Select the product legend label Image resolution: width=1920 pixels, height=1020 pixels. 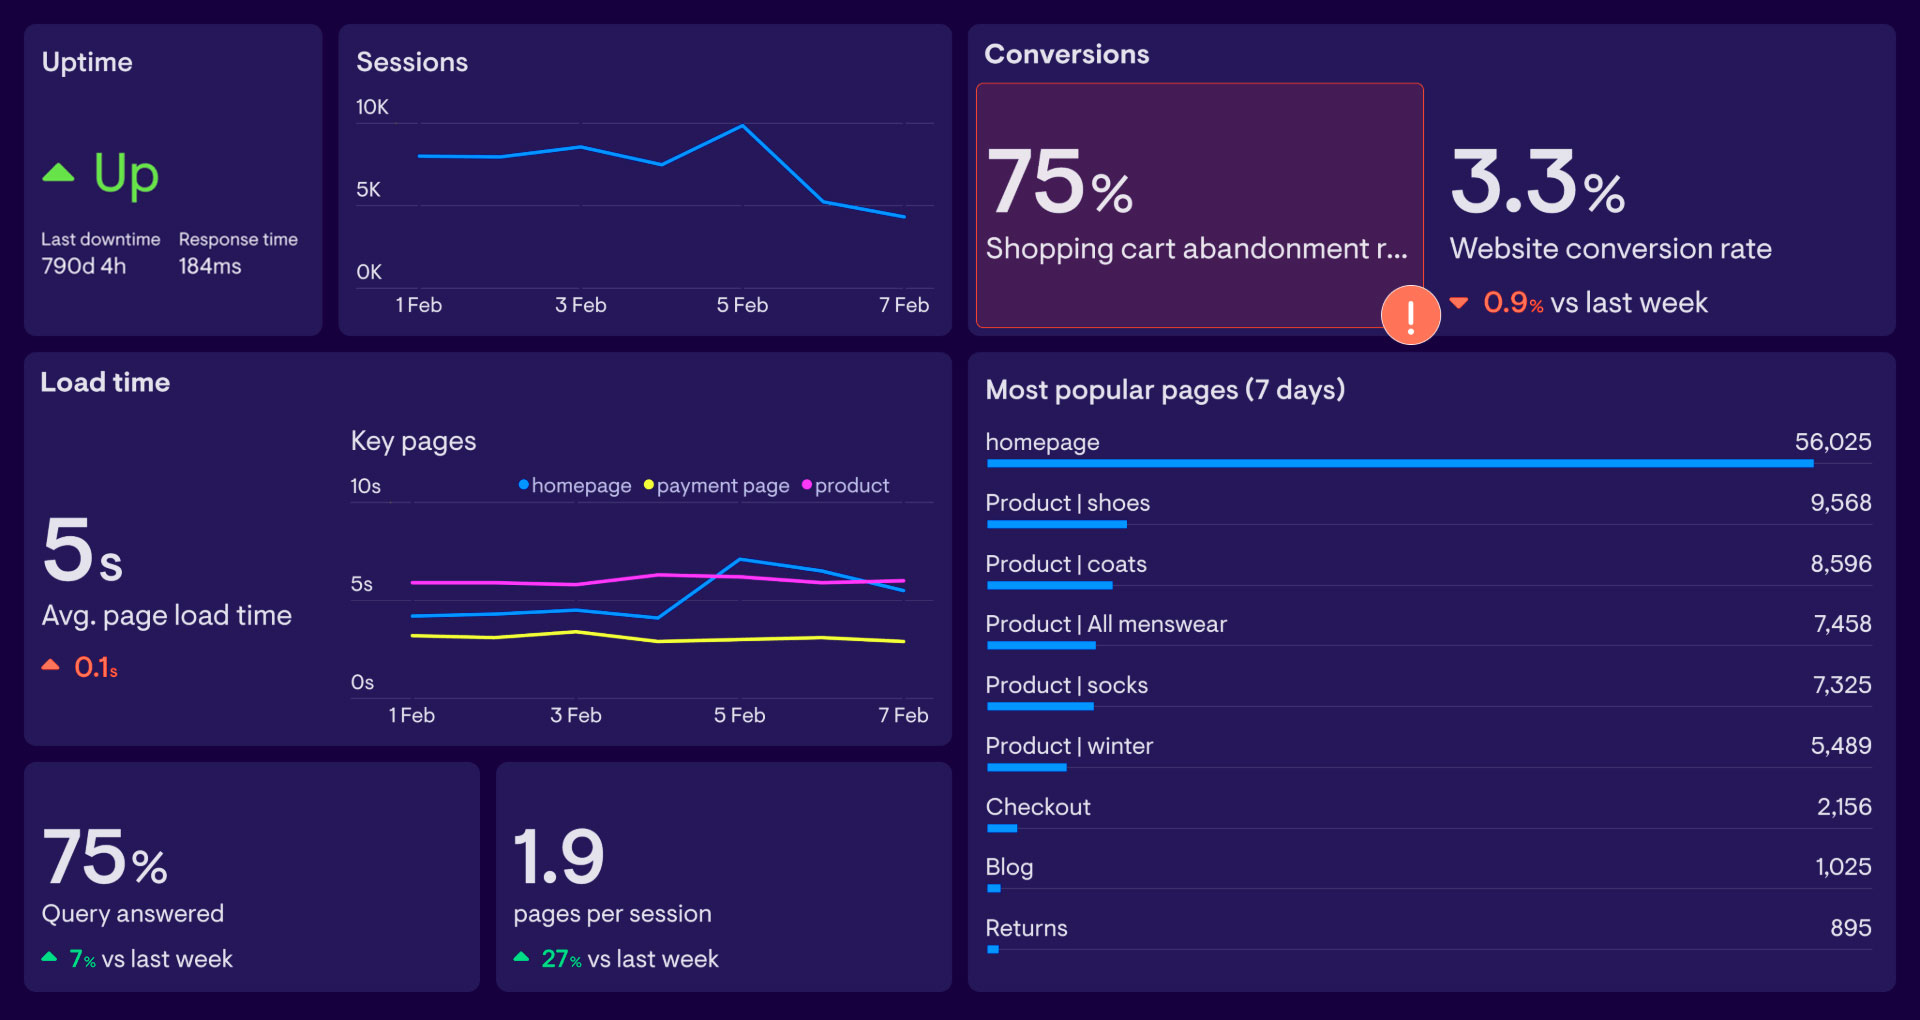851,486
